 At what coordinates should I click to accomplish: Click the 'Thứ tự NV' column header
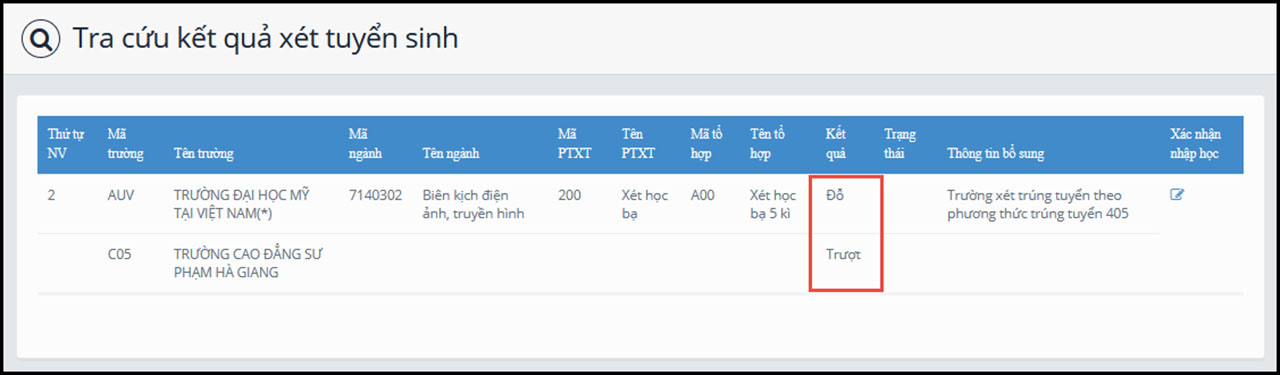pos(65,144)
